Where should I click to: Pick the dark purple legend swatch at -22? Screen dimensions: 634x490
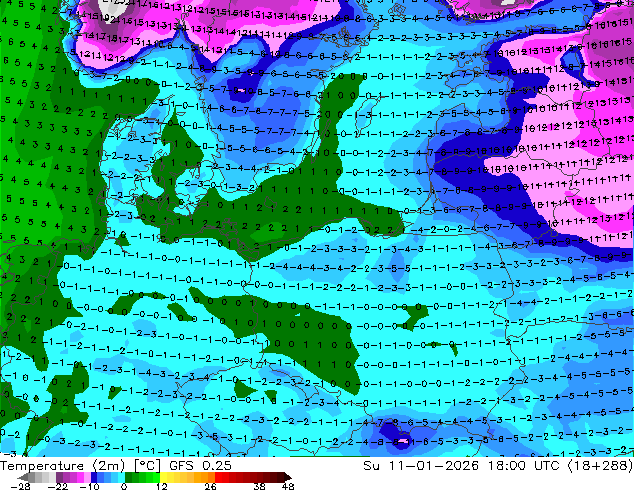tap(59, 477)
